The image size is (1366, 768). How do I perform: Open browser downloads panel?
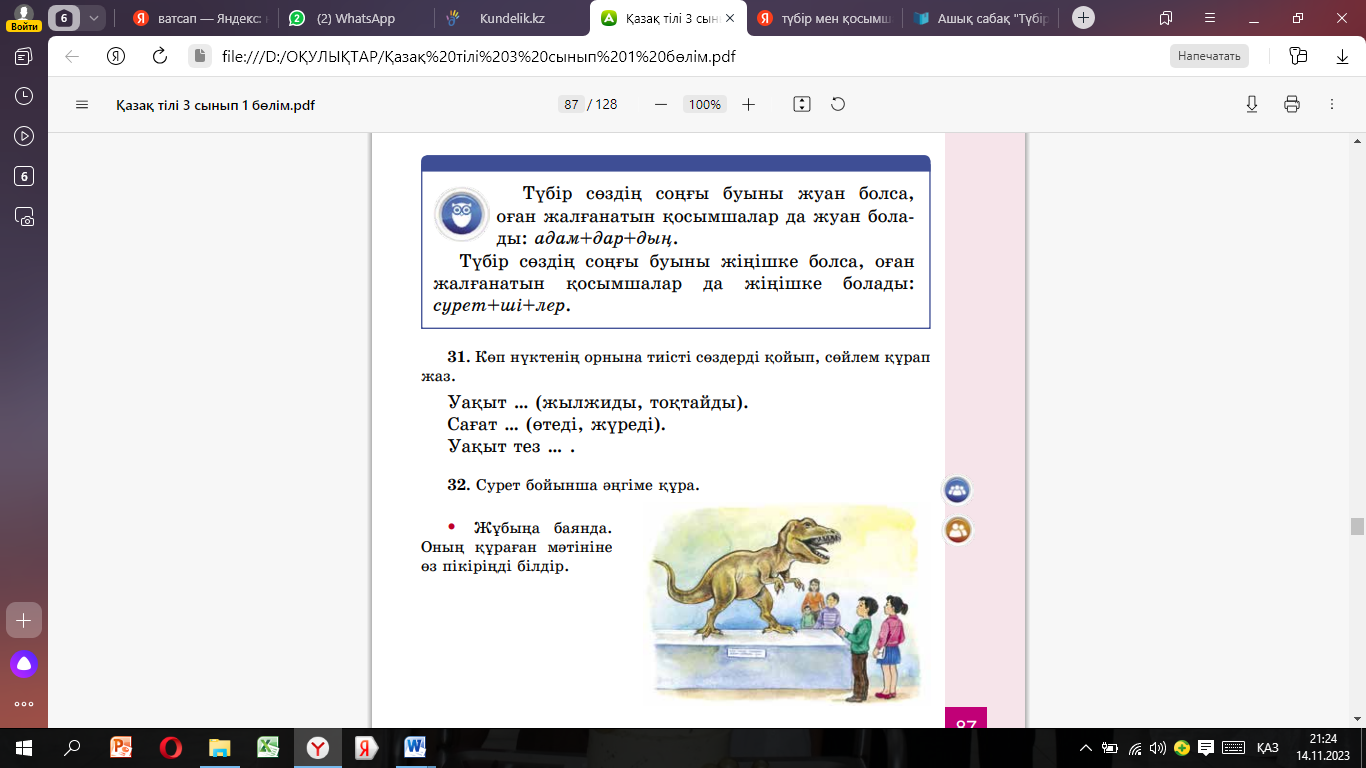pyautogui.click(x=1342, y=56)
